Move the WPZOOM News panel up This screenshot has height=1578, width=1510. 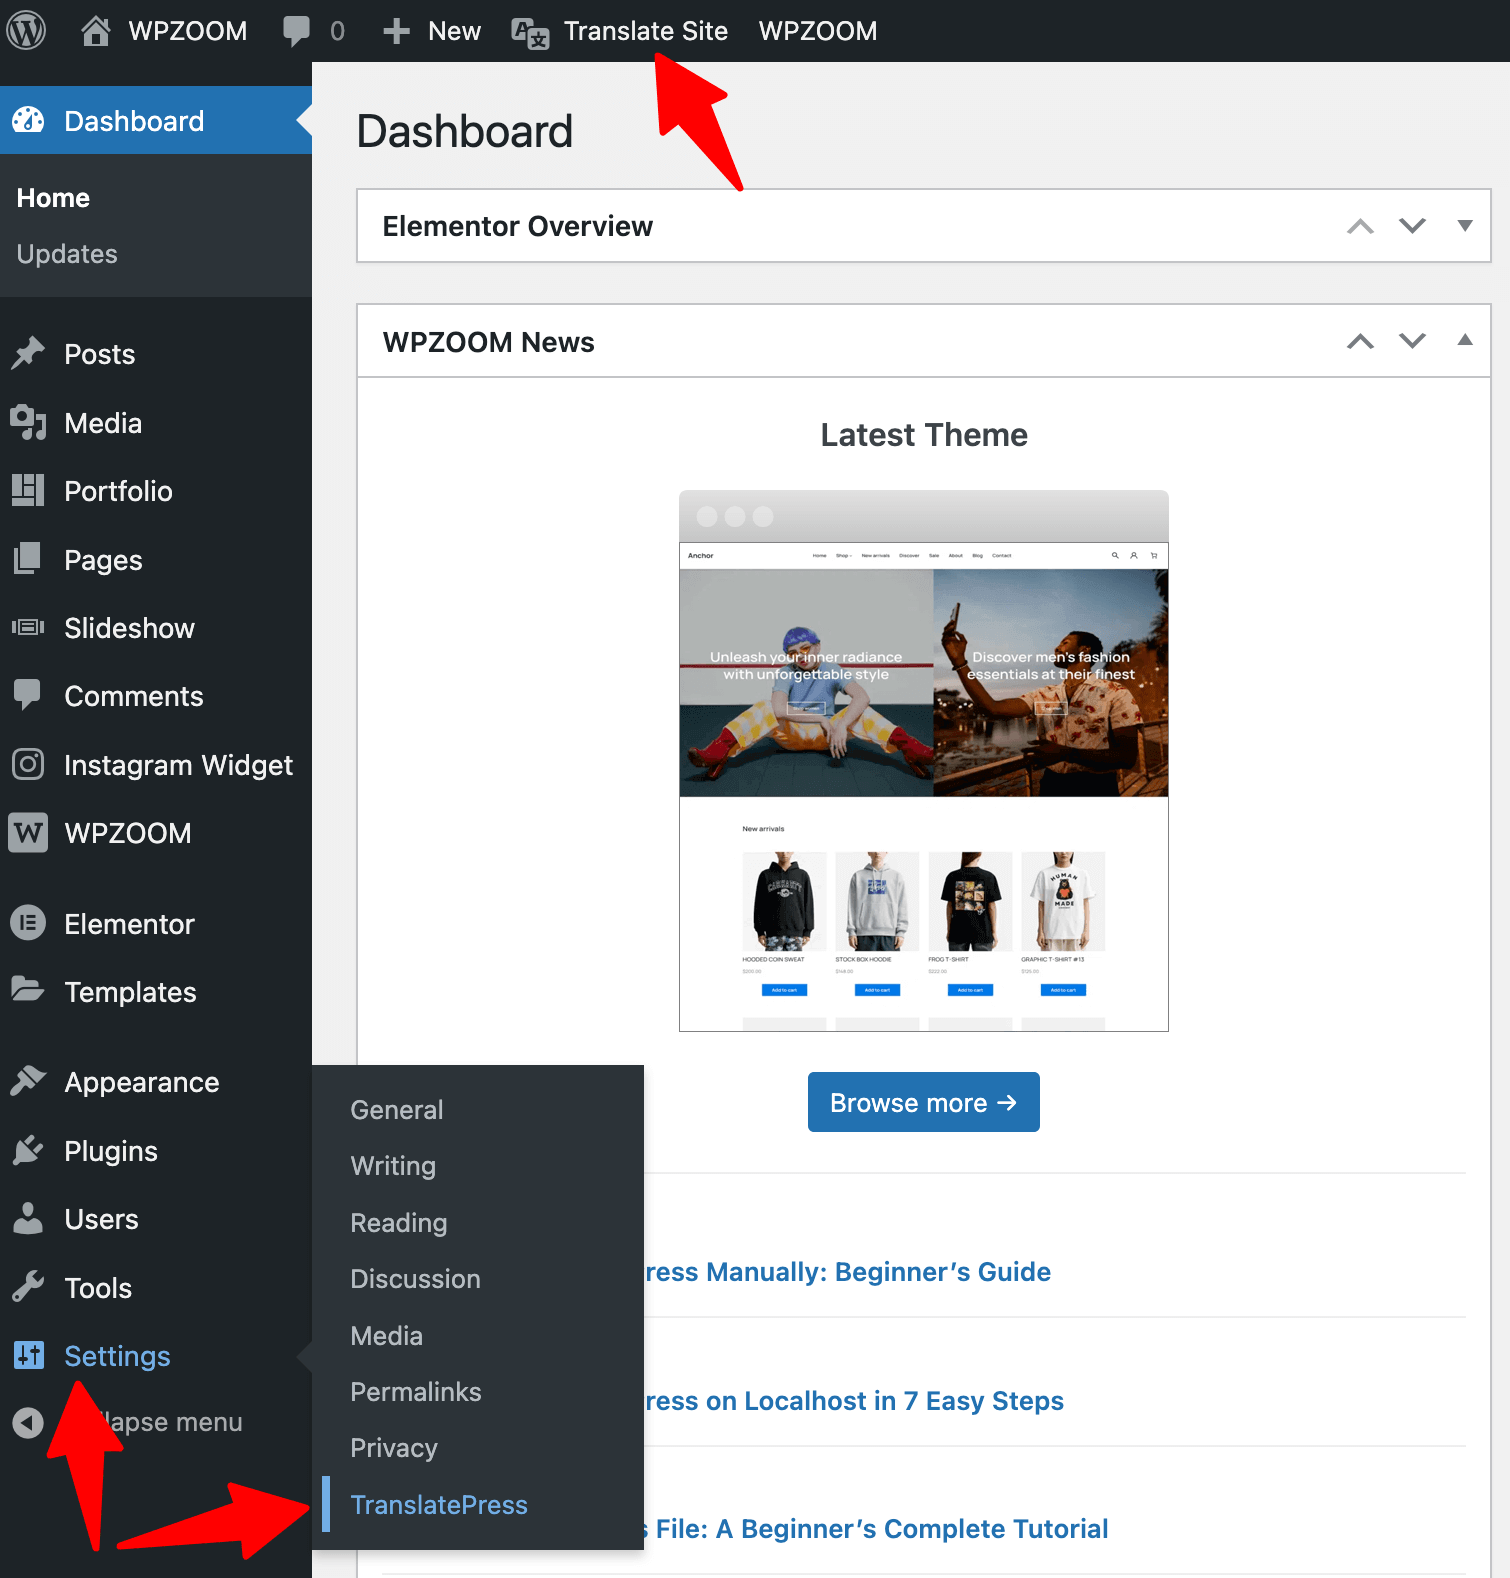point(1360,342)
